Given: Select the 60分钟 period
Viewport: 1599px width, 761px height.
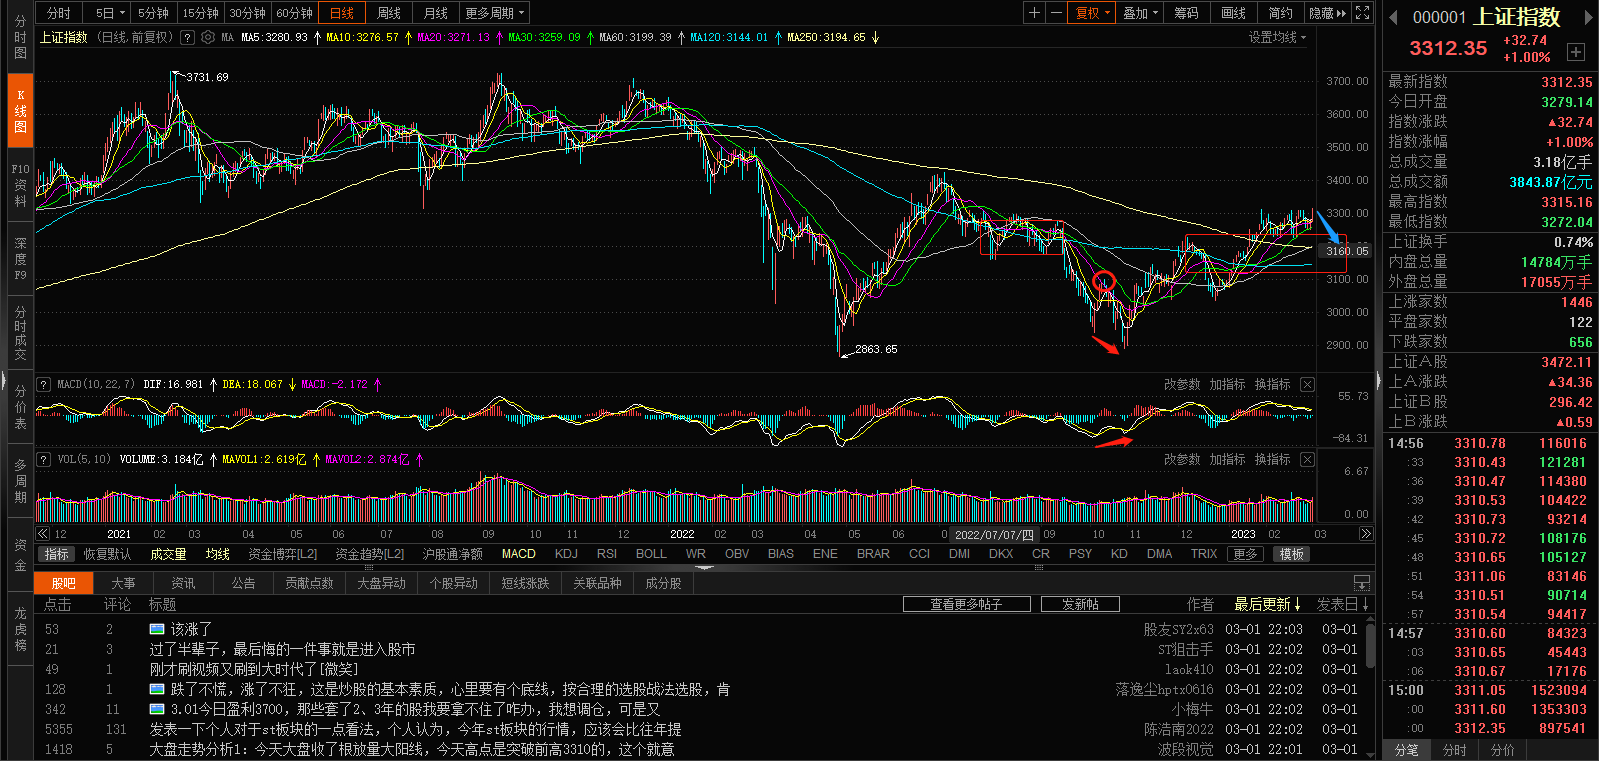Looking at the screenshot, I should click(x=294, y=13).
